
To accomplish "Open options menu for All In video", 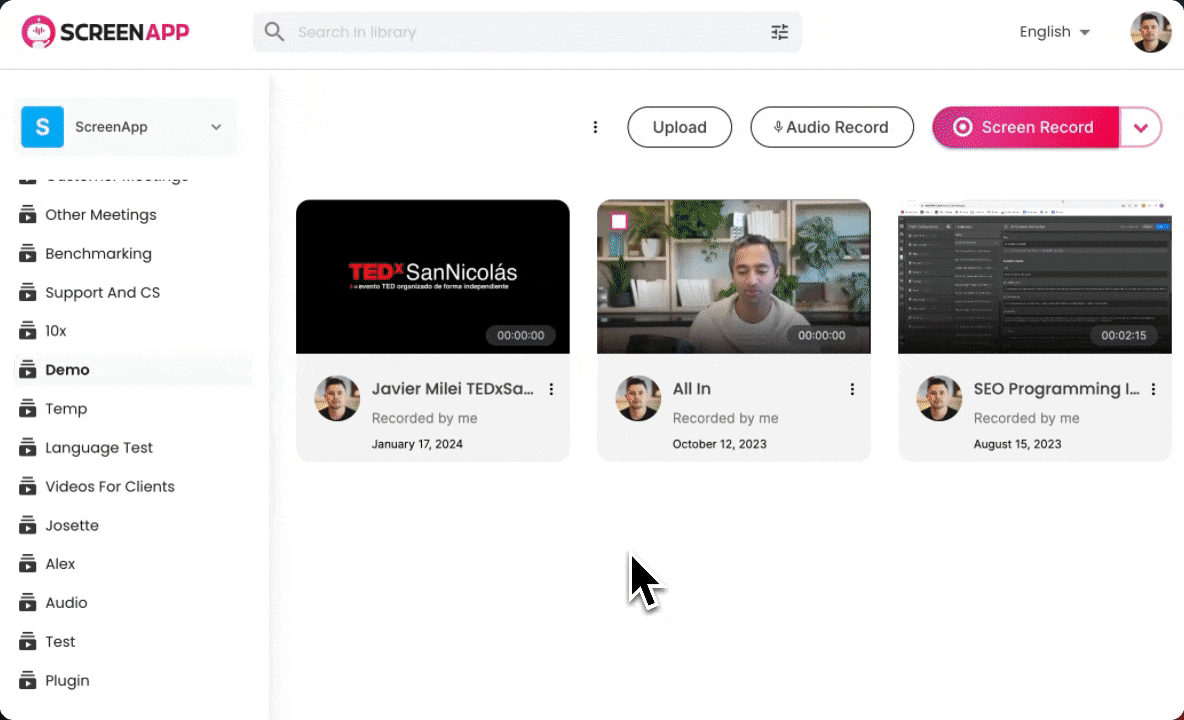I will coord(852,389).
